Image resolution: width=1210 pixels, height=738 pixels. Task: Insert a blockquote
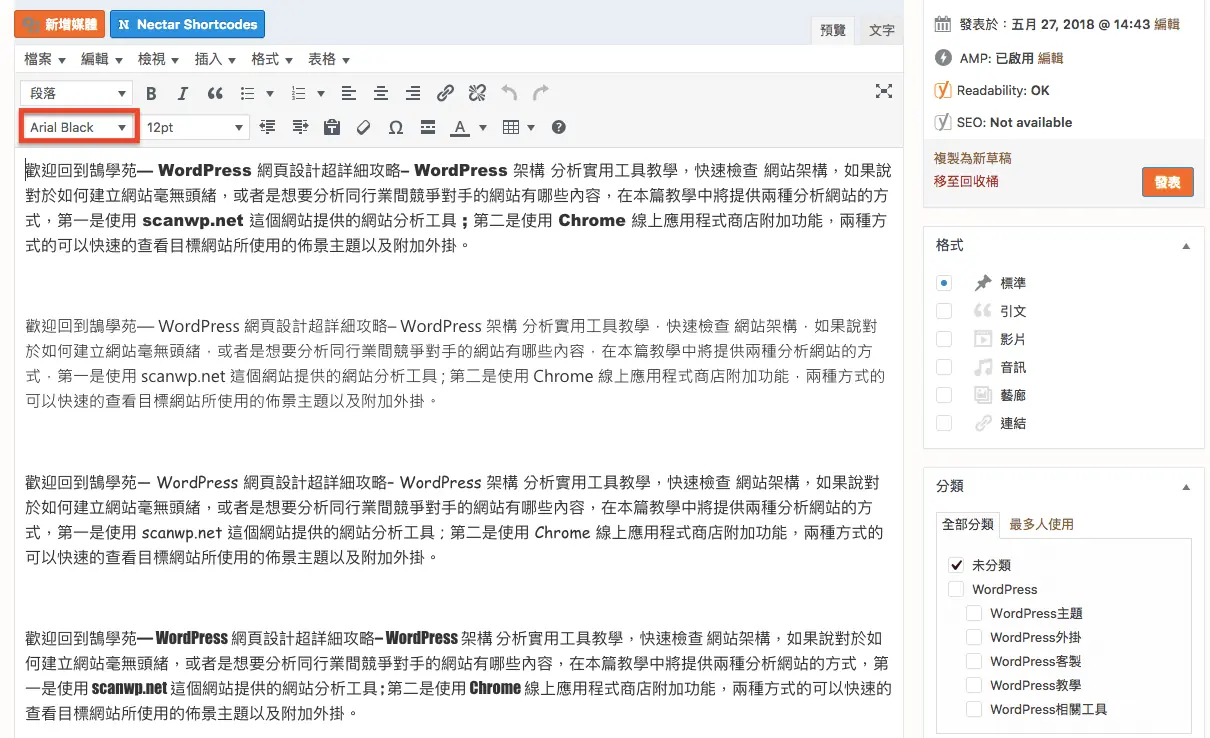tap(214, 93)
